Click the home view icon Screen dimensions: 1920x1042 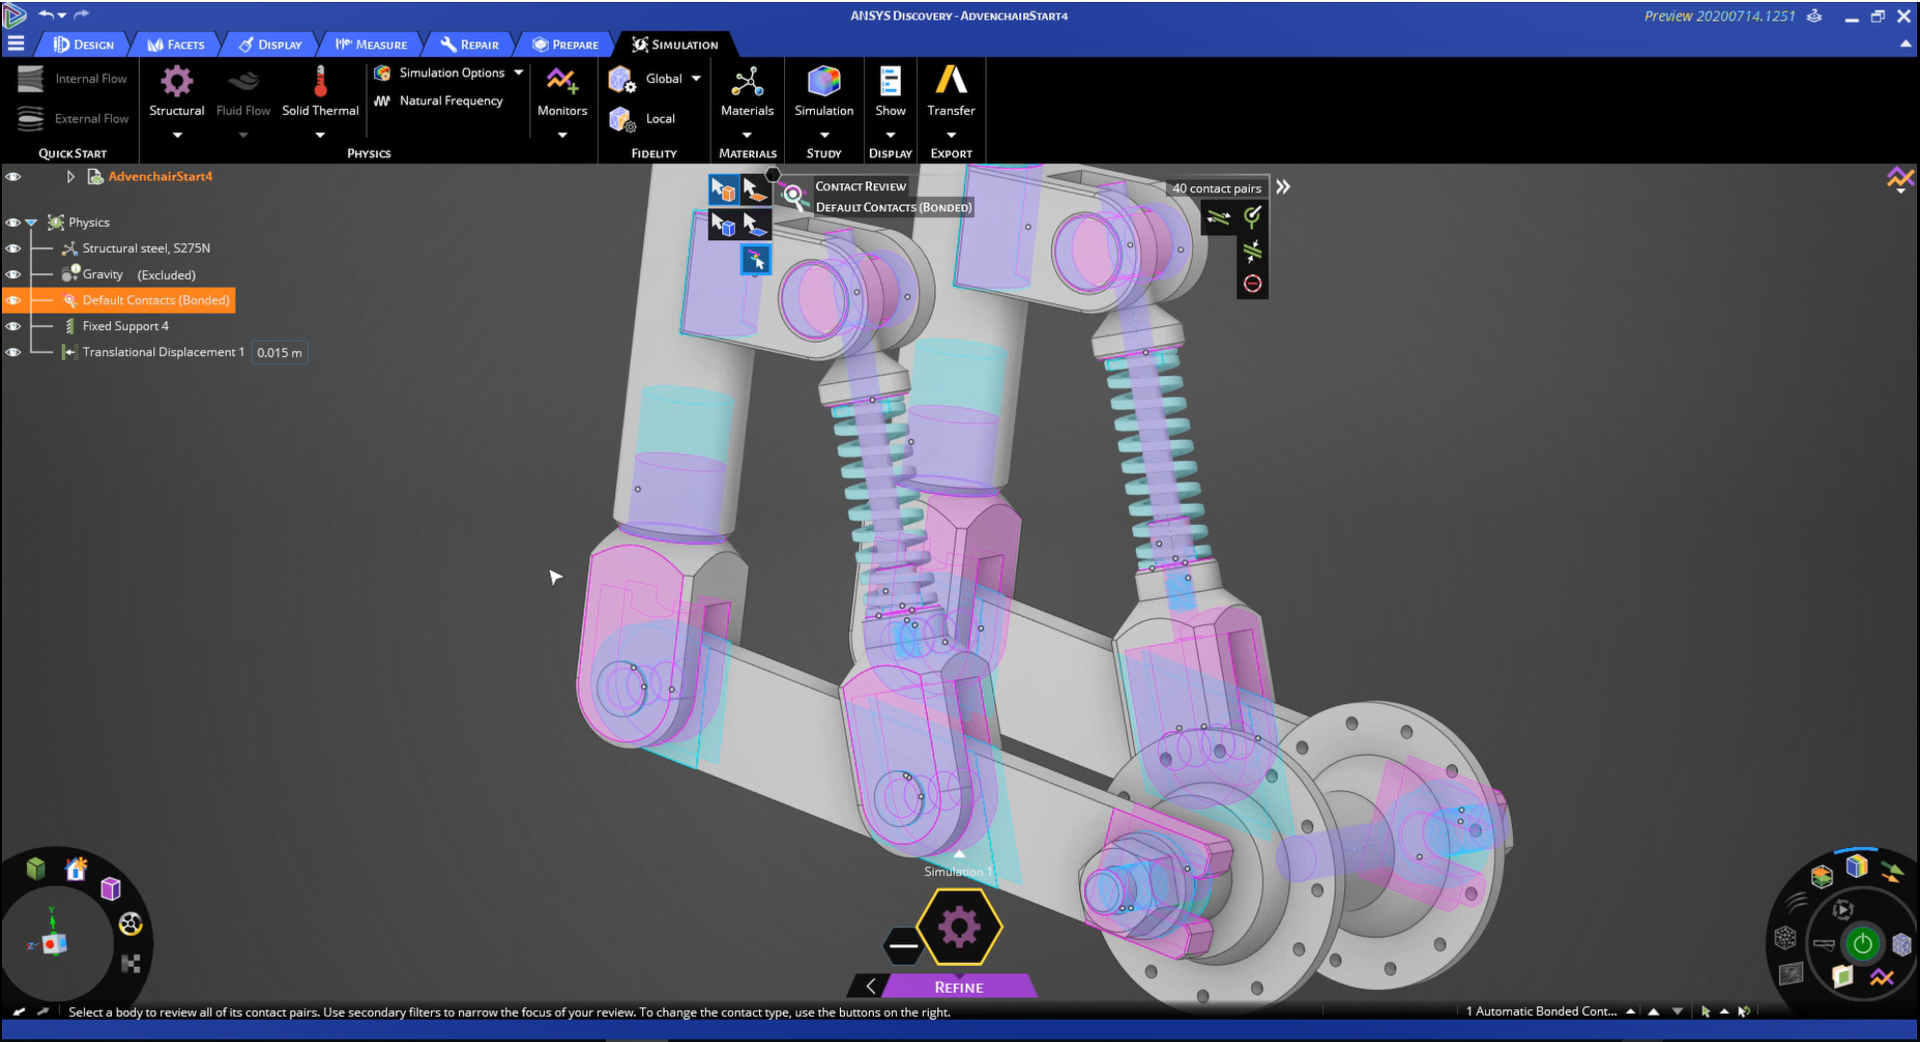(76, 869)
